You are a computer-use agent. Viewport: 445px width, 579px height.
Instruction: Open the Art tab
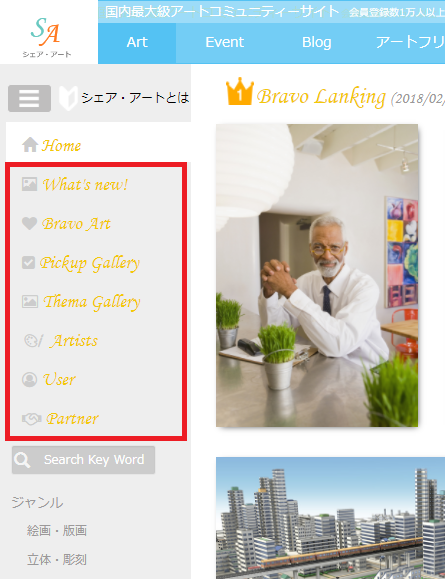pyautogui.click(x=137, y=42)
